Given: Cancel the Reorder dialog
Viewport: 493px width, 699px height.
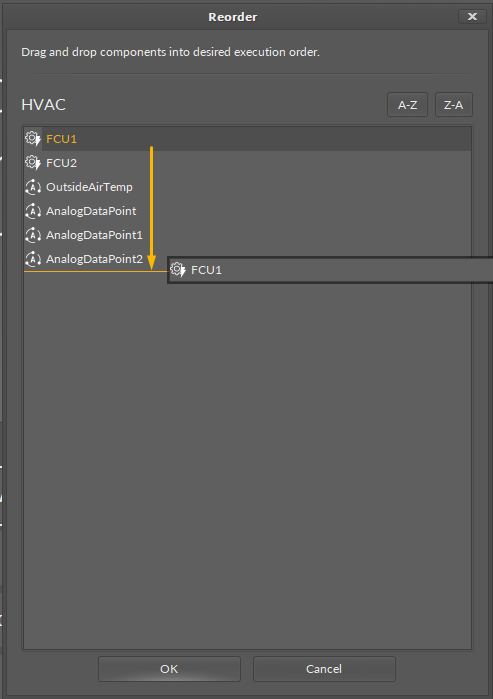Looking at the screenshot, I should [x=324, y=669].
